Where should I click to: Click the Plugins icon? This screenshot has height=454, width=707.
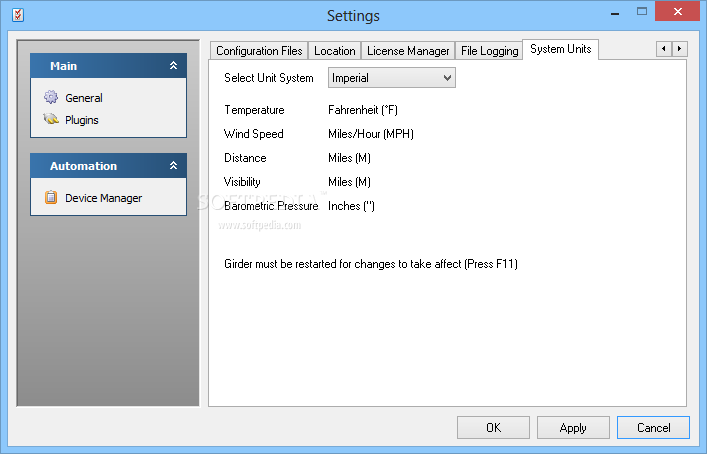point(51,119)
